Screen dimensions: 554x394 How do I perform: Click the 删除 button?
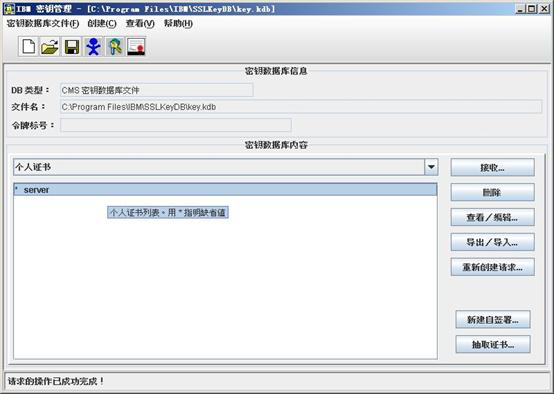pos(493,192)
